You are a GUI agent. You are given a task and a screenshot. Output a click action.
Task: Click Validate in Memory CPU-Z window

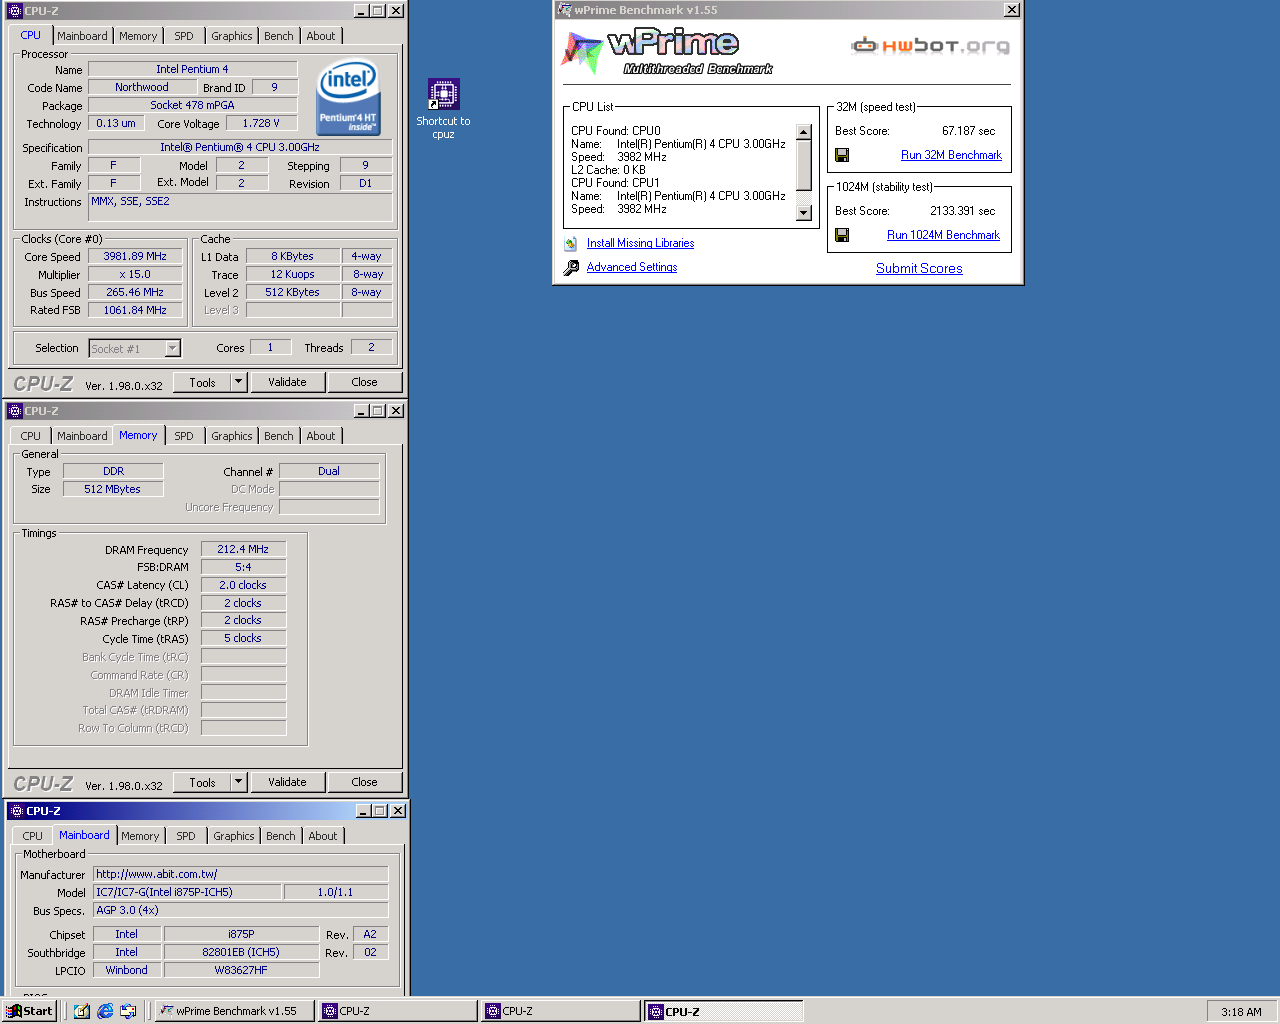point(287,782)
